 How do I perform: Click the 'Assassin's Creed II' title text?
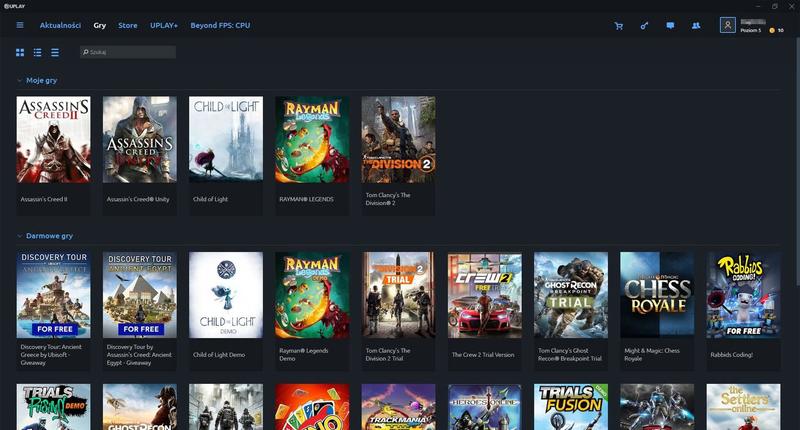(x=44, y=199)
